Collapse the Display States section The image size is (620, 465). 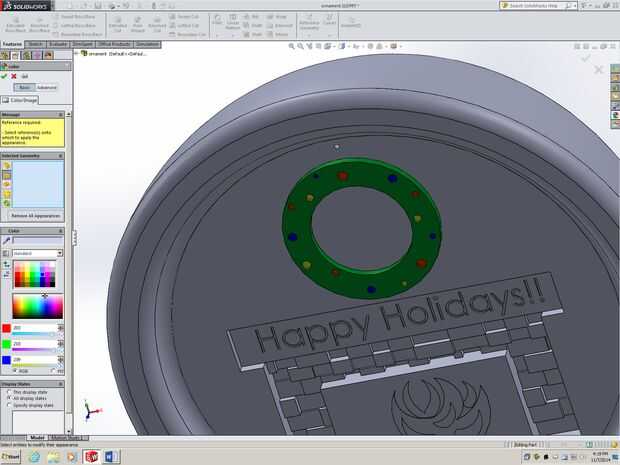click(x=60, y=384)
